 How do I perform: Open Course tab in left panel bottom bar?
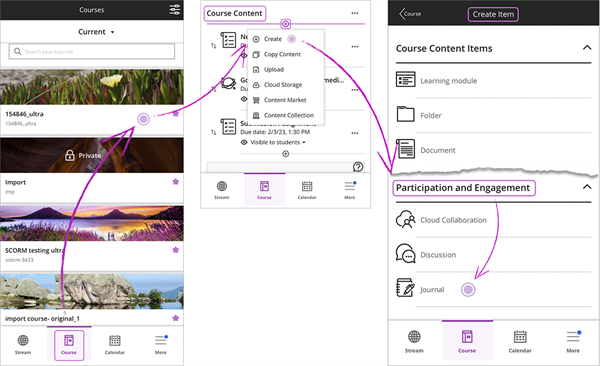point(69,345)
